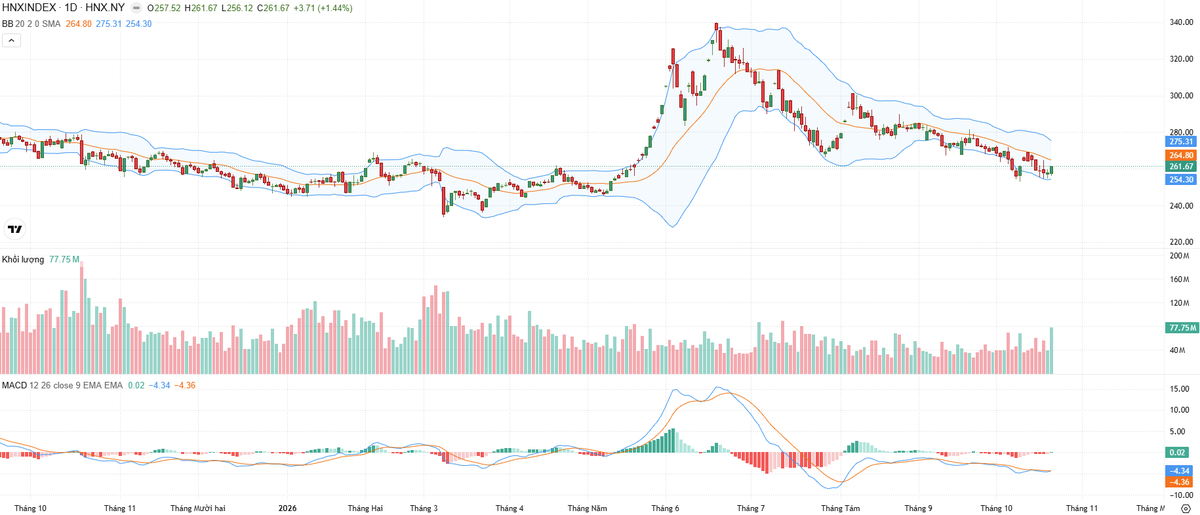Select the Khối lượng volume indicator legend
This screenshot has height=515, width=1200.
[x=23, y=259]
